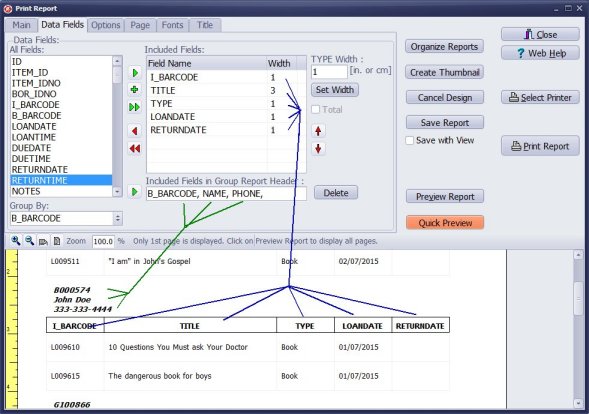Click the TYPE Width input field
This screenshot has height=414, width=589.
tap(329, 72)
